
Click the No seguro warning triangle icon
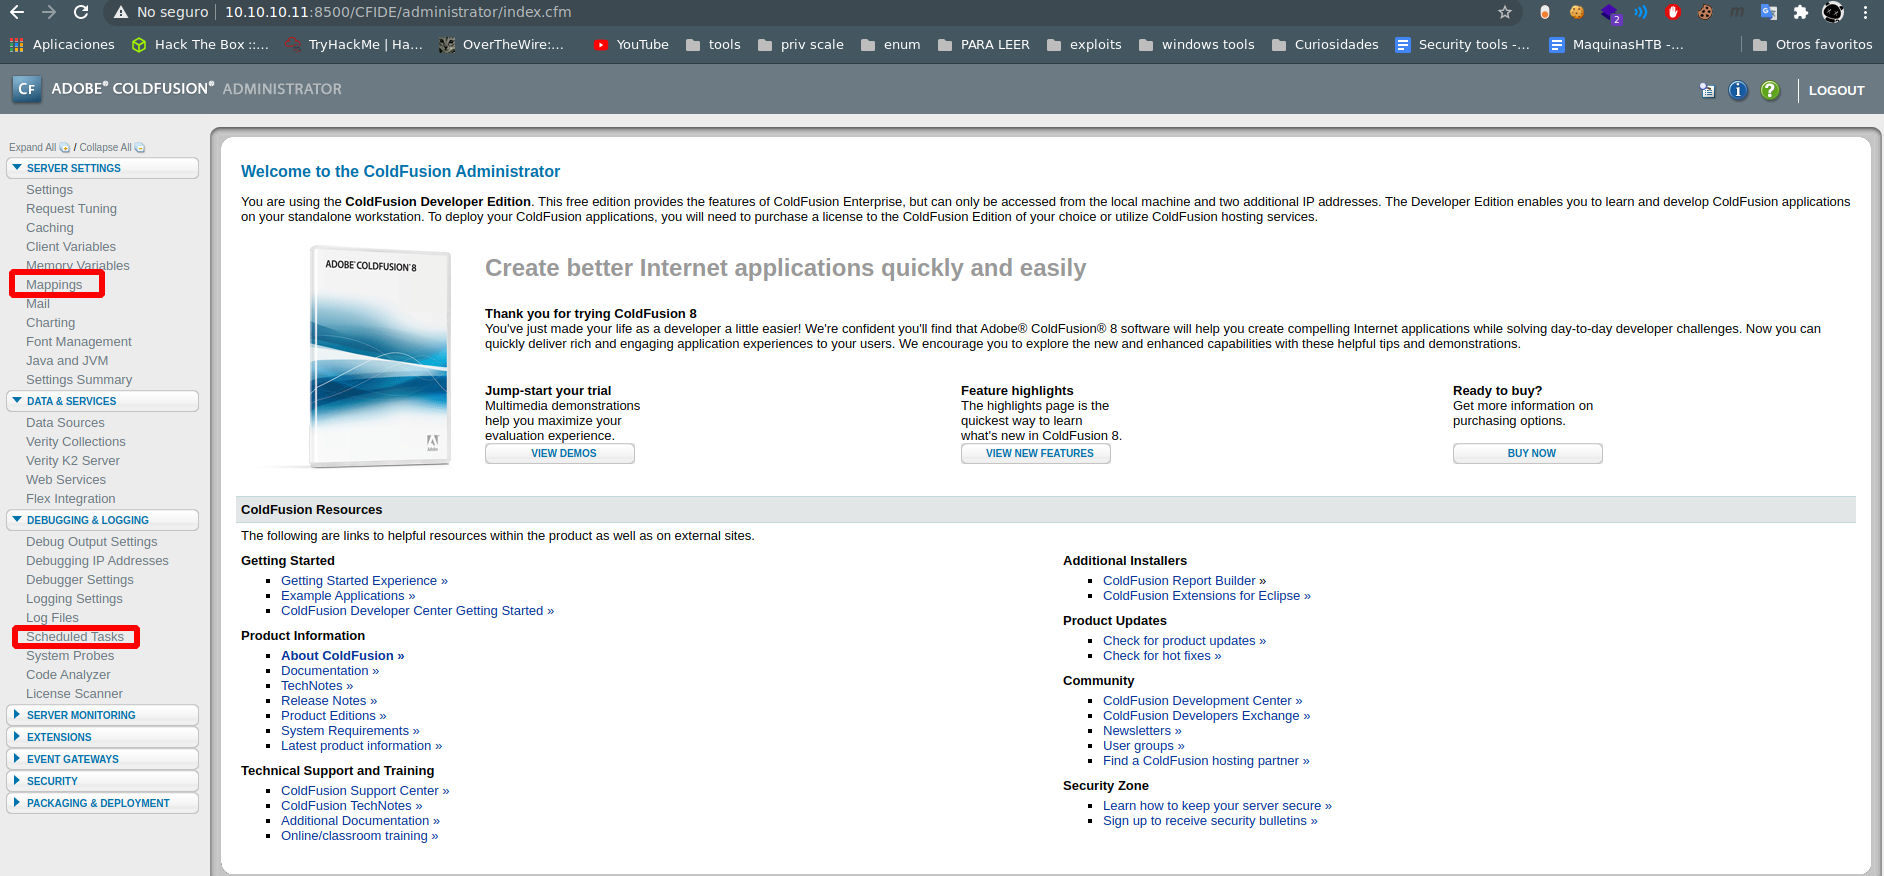click(121, 12)
